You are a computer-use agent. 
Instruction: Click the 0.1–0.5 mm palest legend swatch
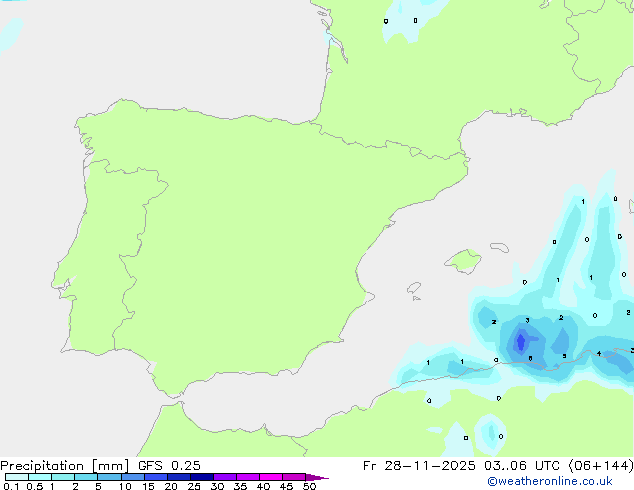point(17,477)
